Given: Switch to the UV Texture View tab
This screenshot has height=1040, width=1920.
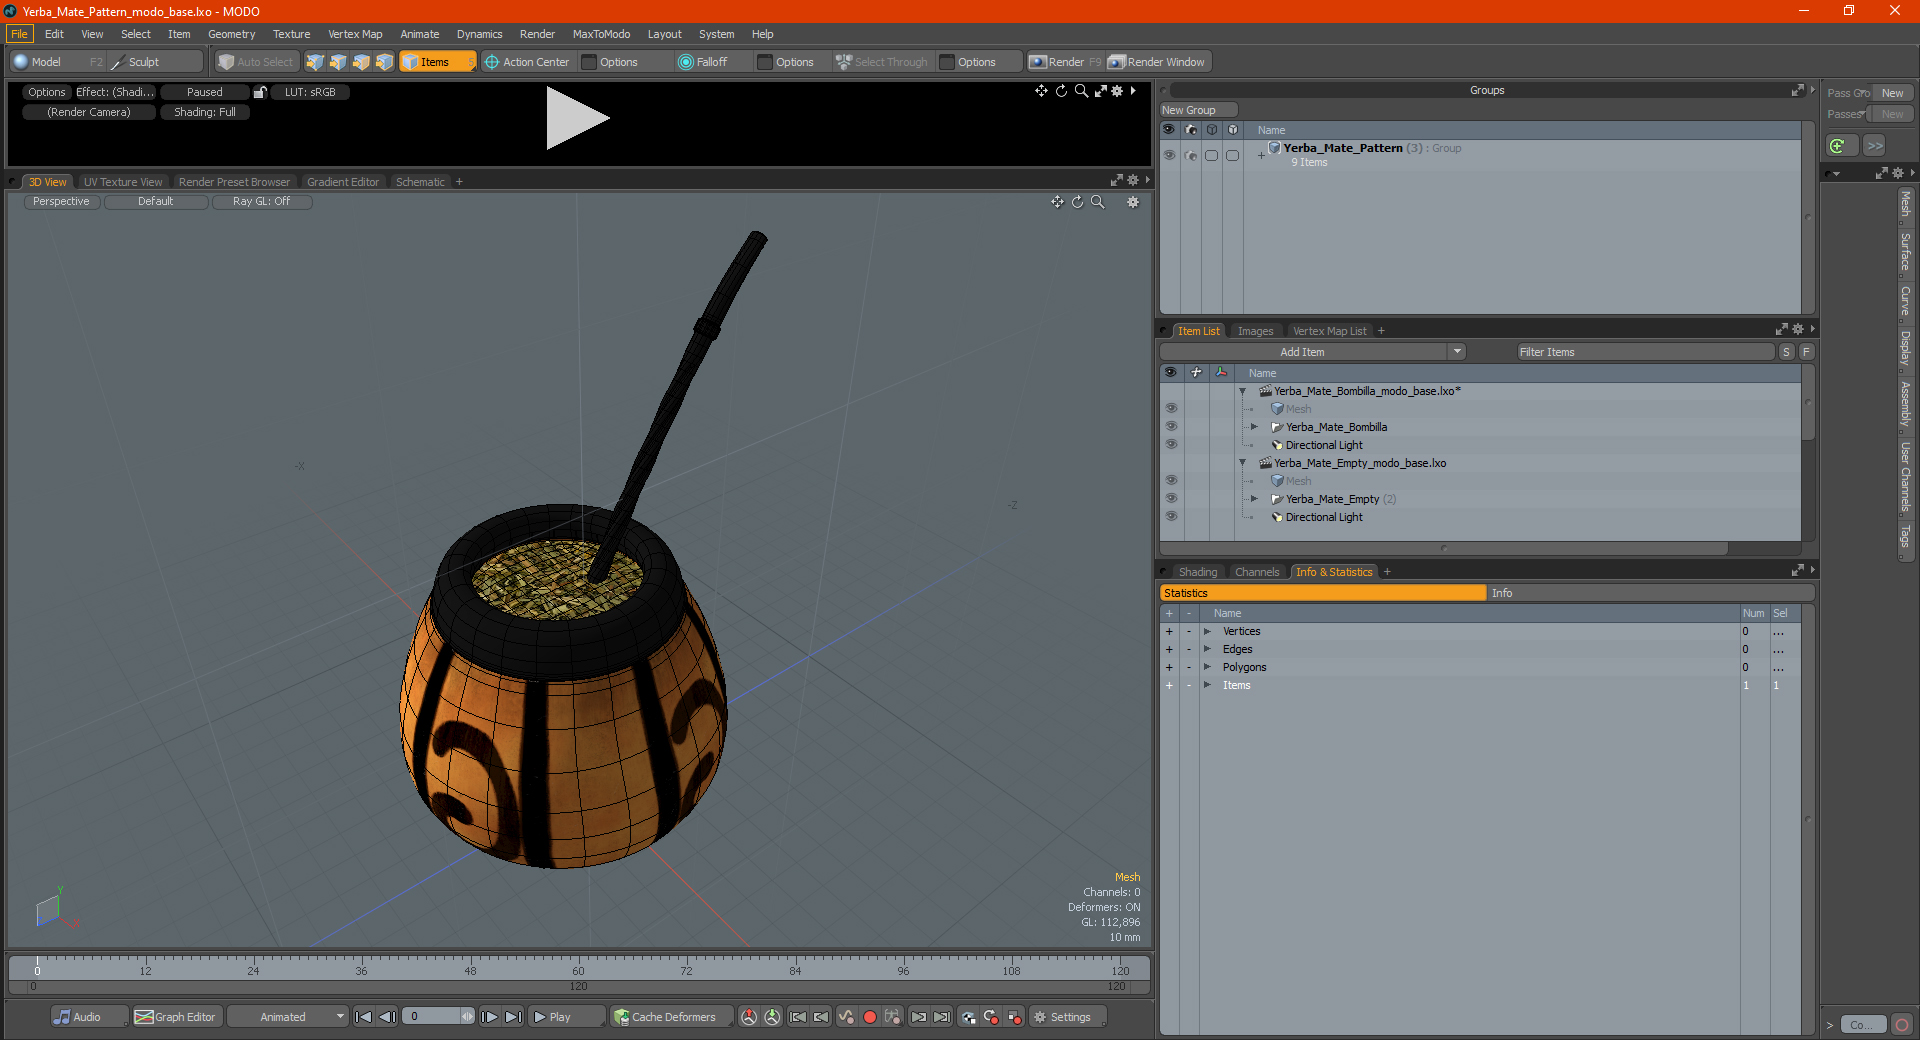Looking at the screenshot, I should [123, 182].
